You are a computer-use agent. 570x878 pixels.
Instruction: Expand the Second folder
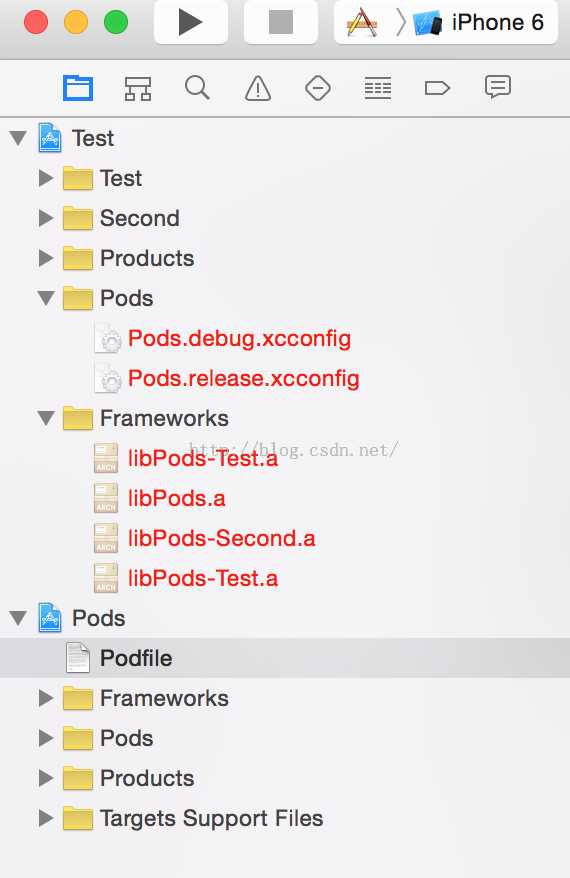46,218
